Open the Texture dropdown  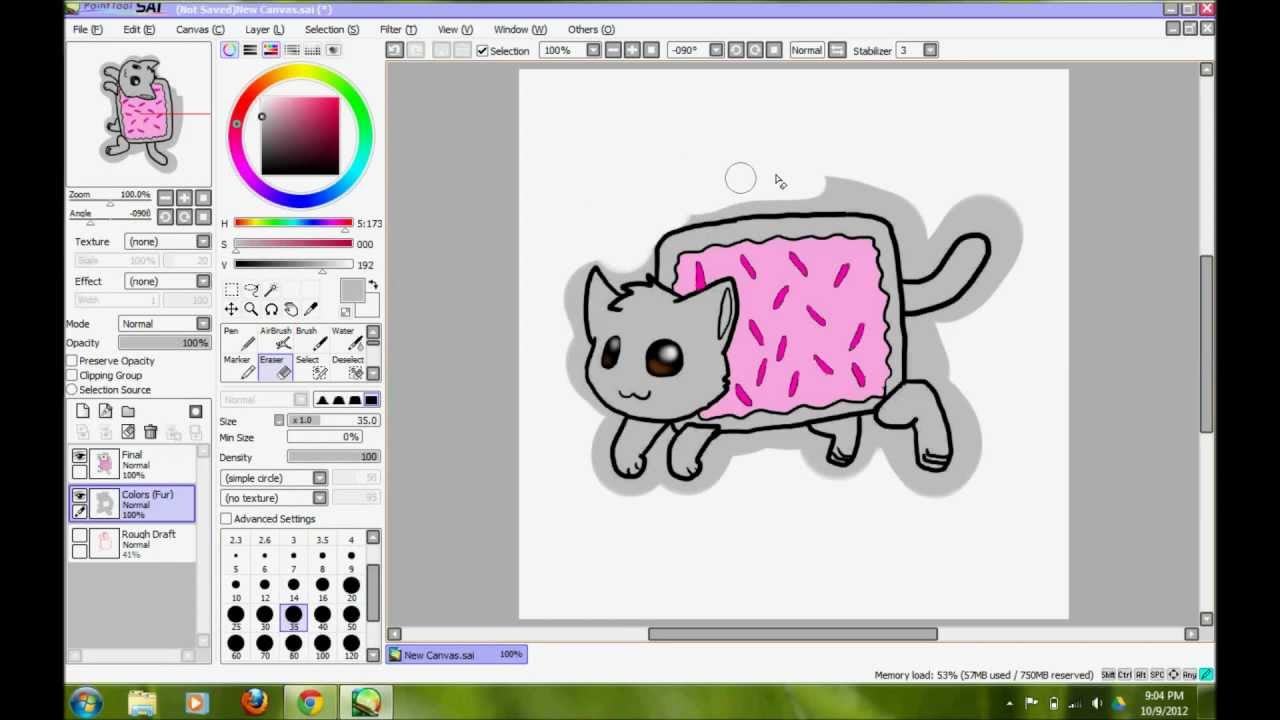click(x=203, y=242)
